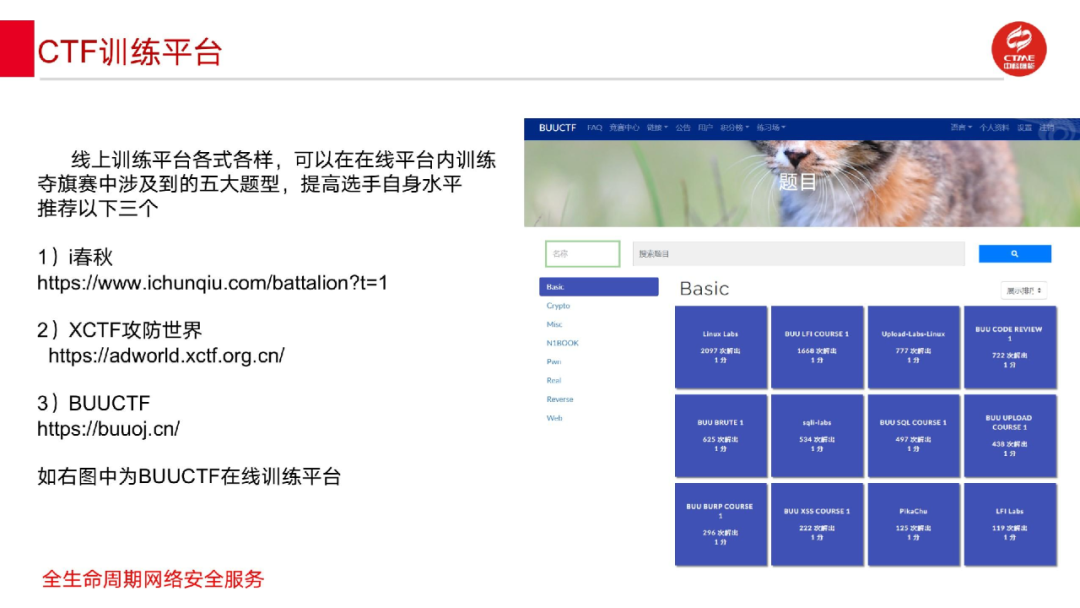
Task: Click the text 3）BUUCTF
Action: (x=94, y=403)
